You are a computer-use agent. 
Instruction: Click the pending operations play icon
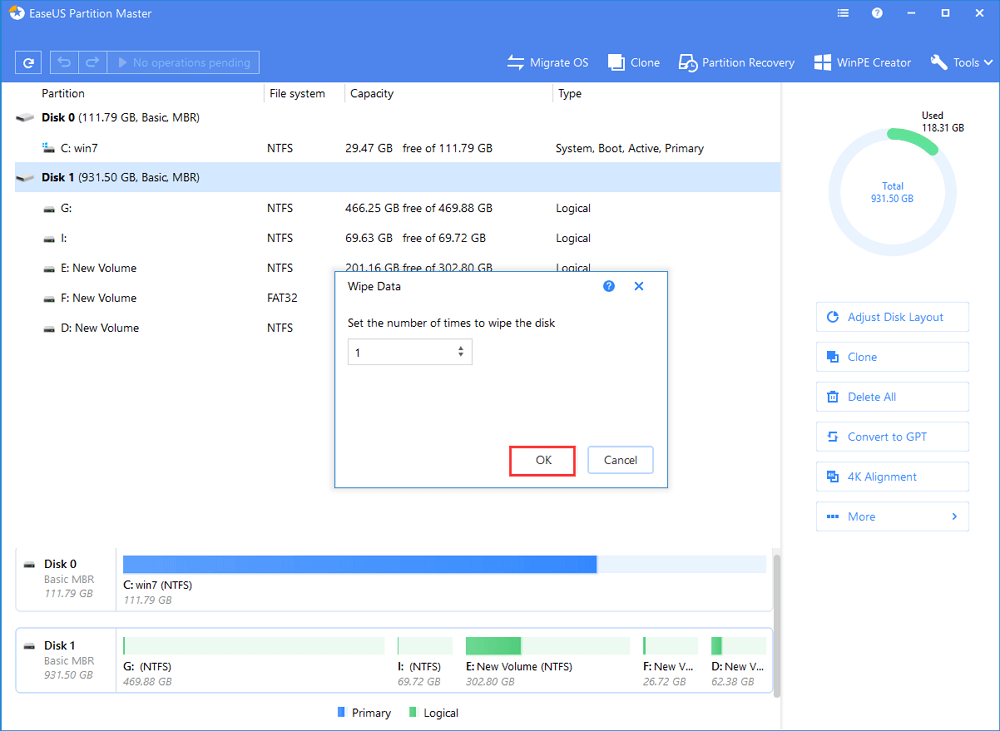tap(125, 62)
